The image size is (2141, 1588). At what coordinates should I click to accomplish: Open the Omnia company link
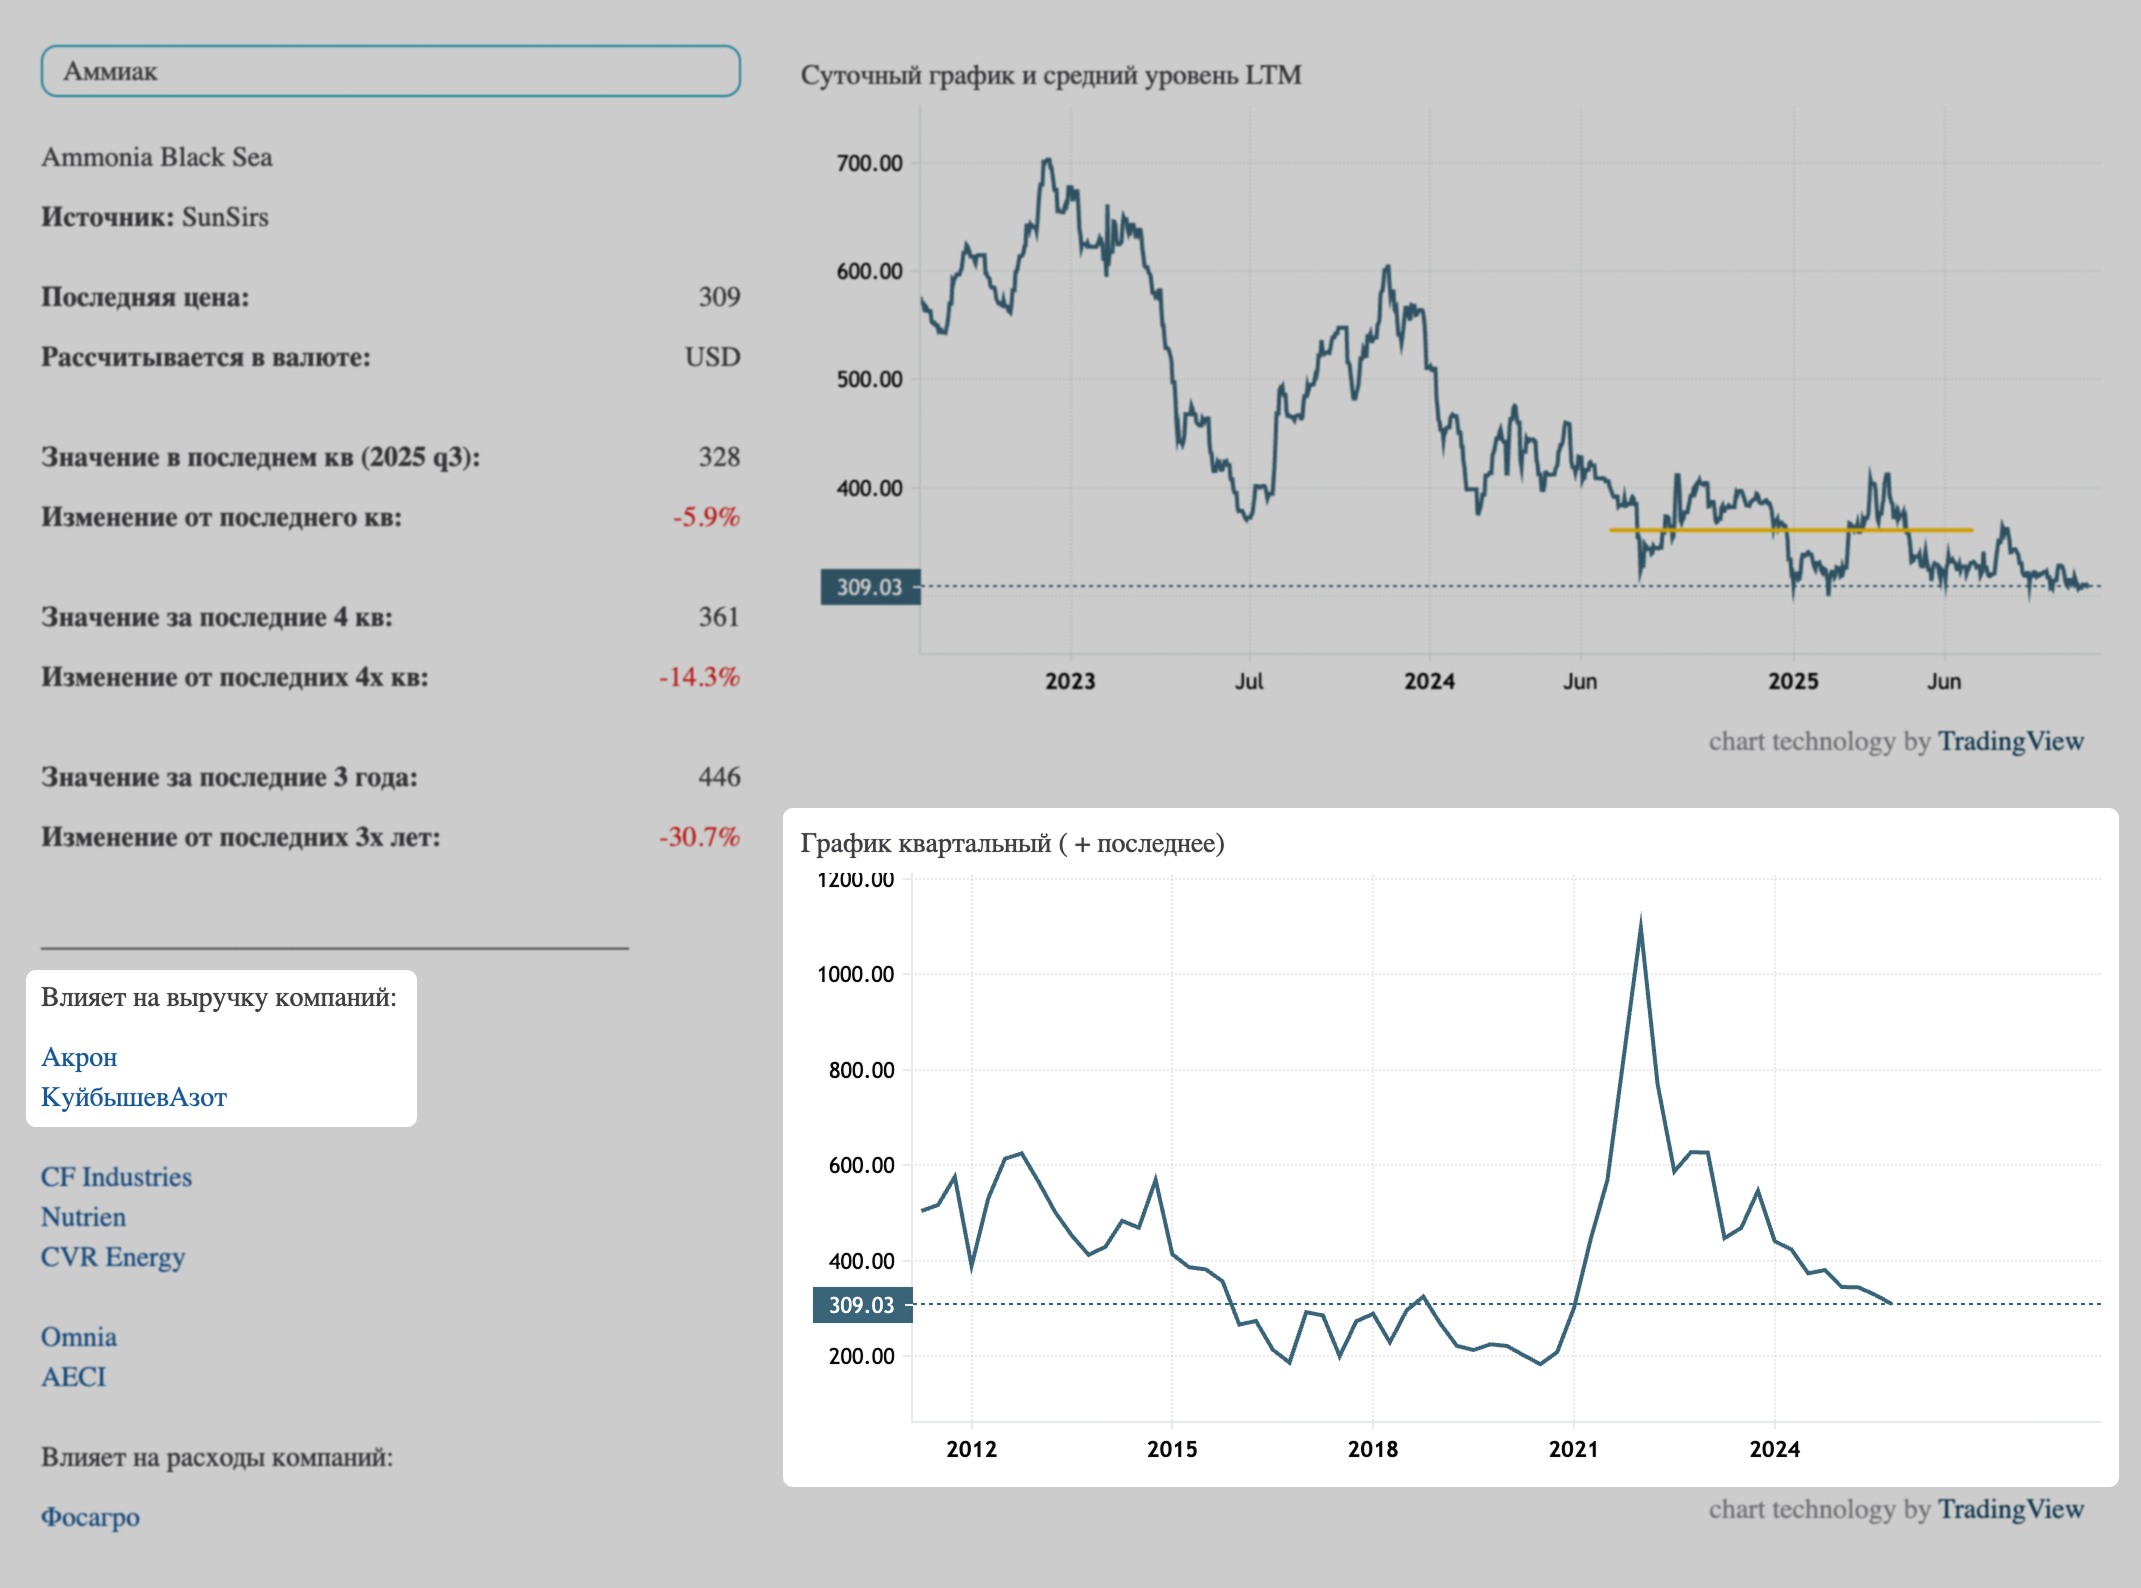(x=78, y=1337)
